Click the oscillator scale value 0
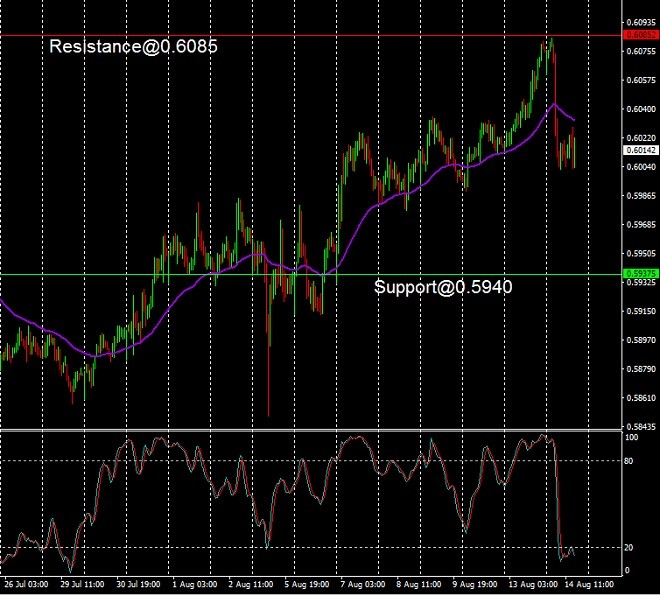The width and height of the screenshot is (660, 596). [627, 571]
